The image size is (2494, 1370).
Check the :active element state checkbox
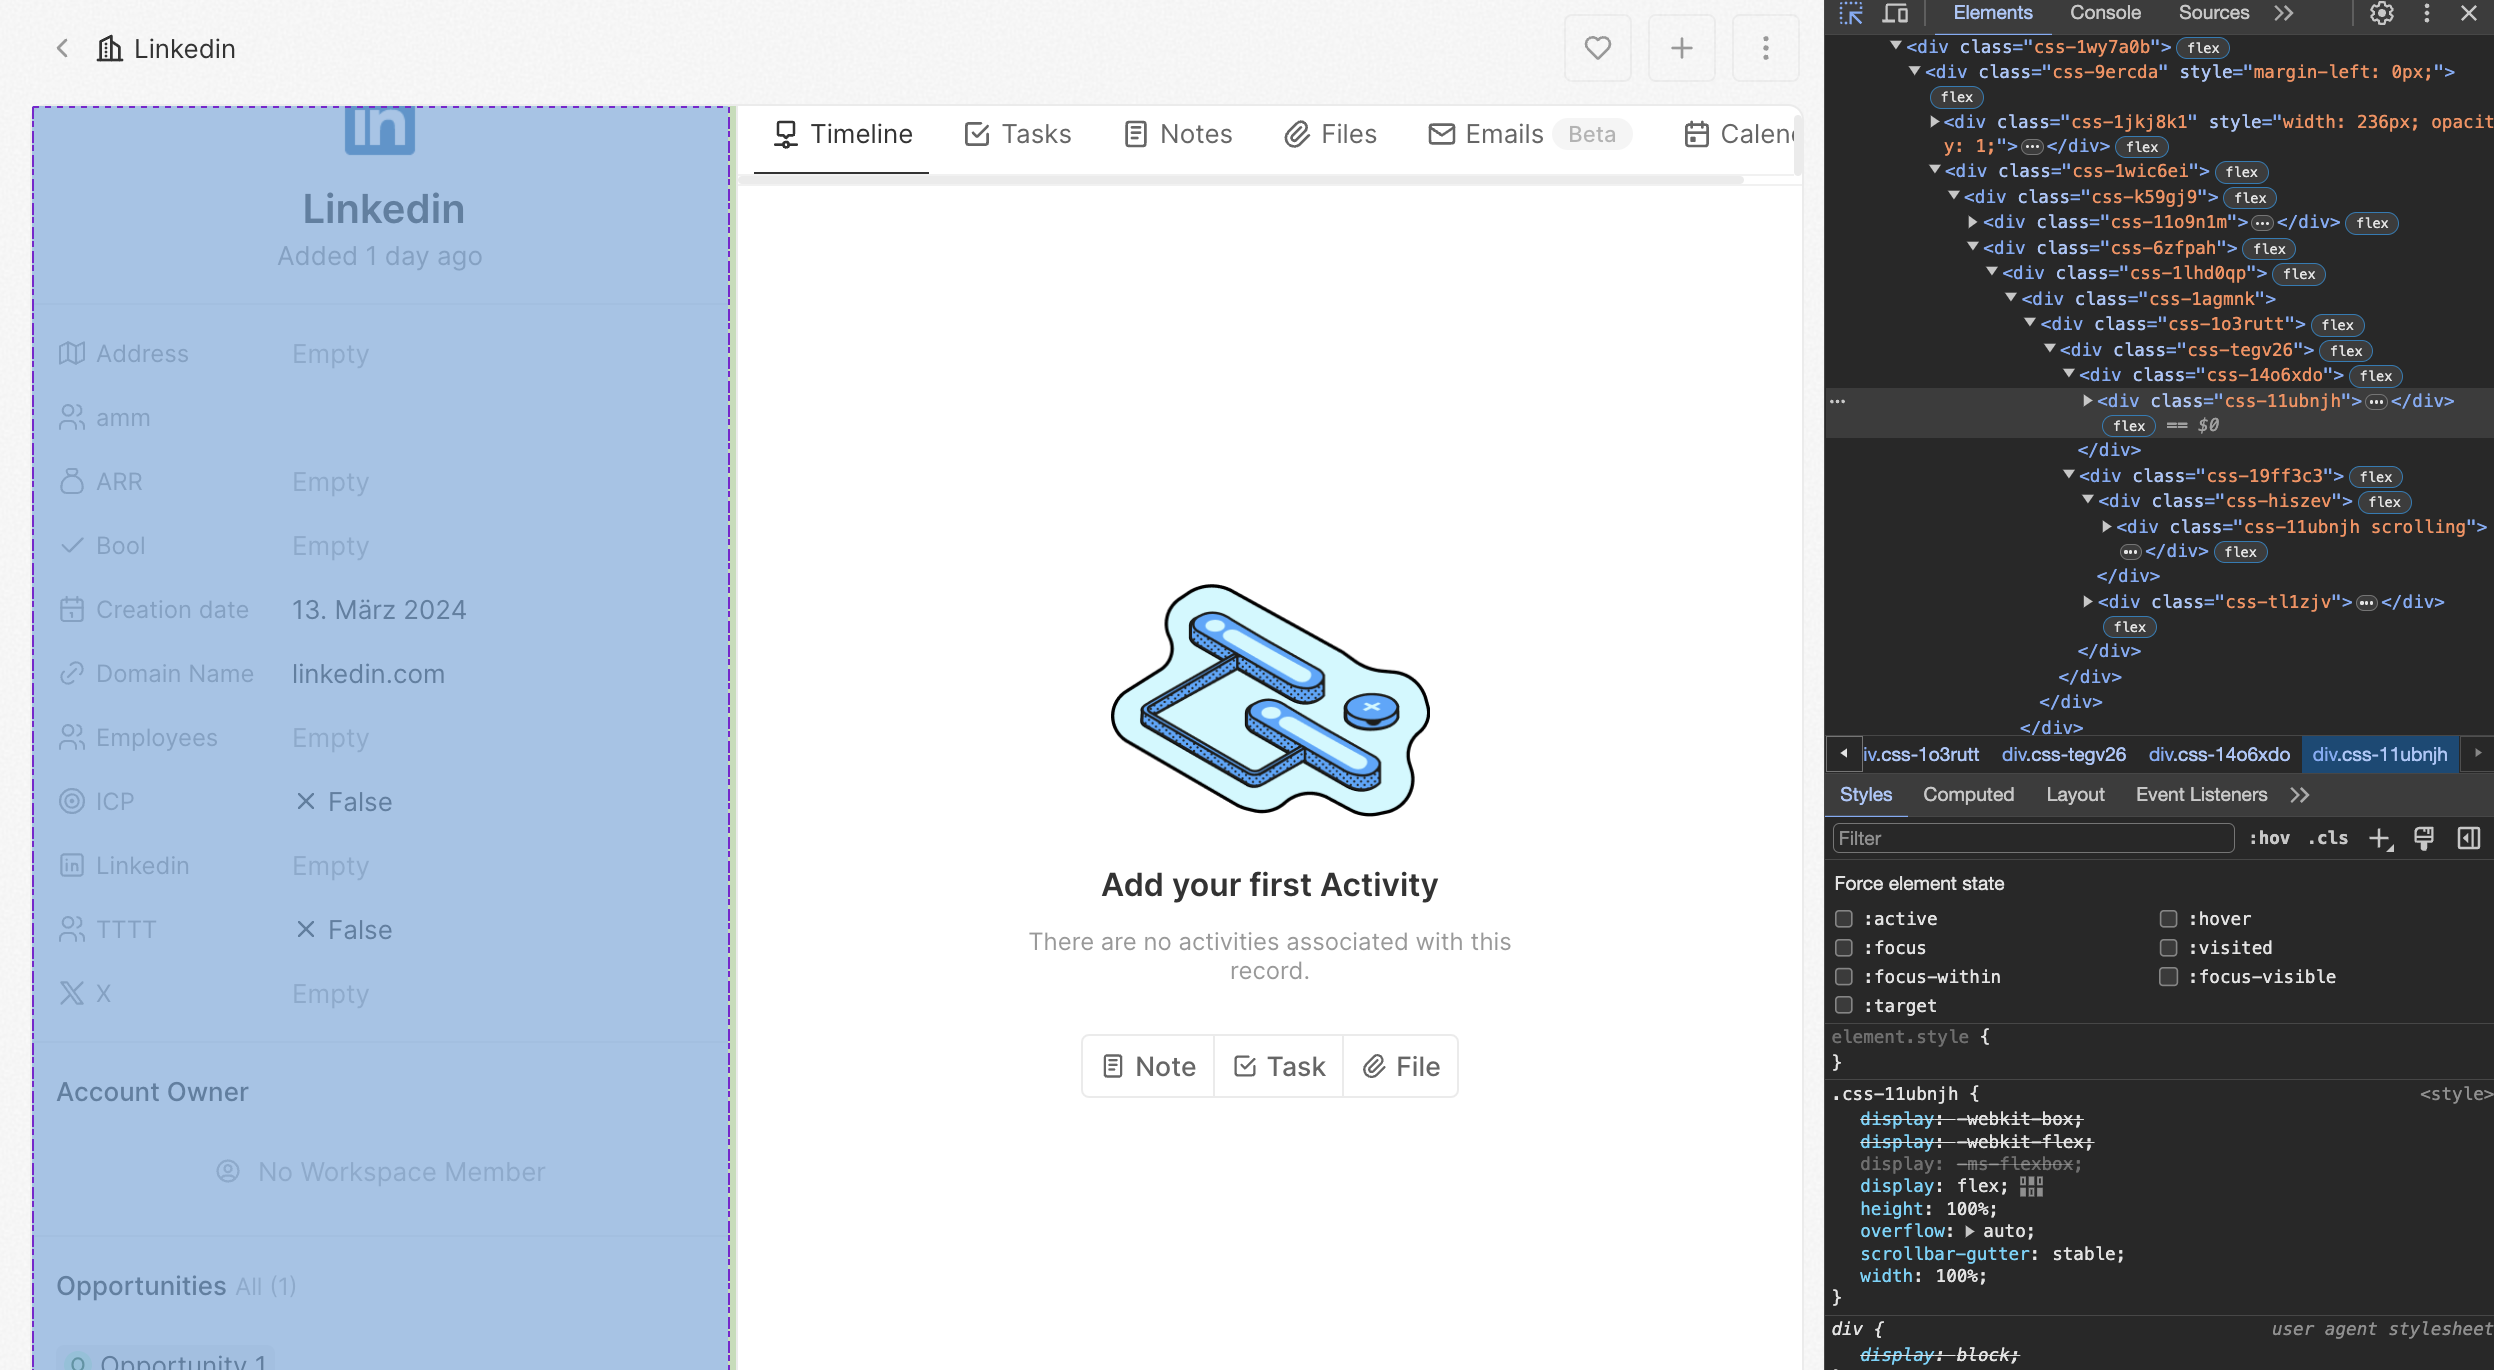[1845, 918]
